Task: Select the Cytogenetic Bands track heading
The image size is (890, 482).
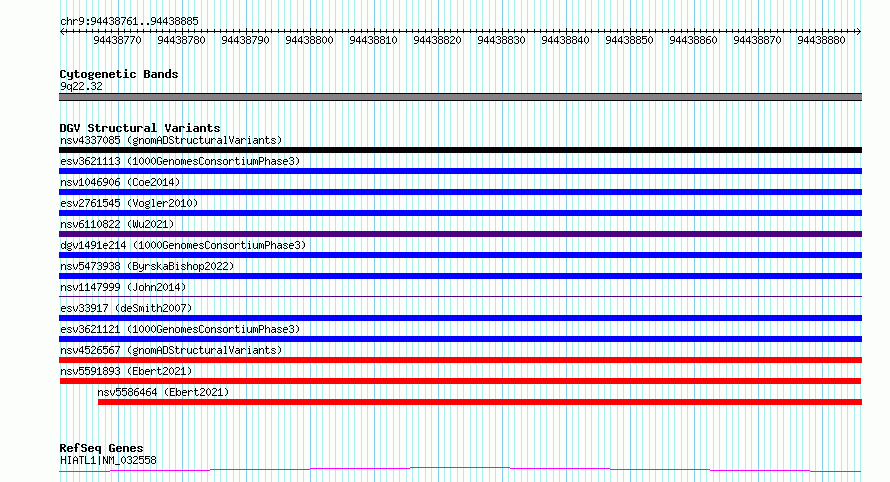Action: tap(119, 74)
